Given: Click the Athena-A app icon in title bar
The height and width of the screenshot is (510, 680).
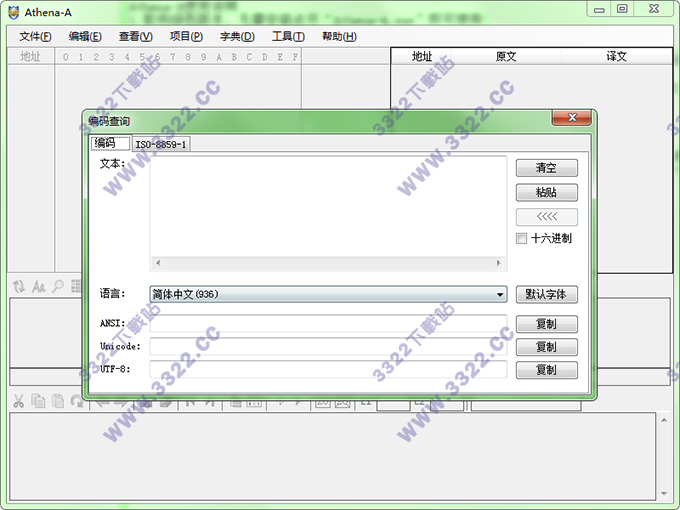Looking at the screenshot, I should click(x=14, y=13).
